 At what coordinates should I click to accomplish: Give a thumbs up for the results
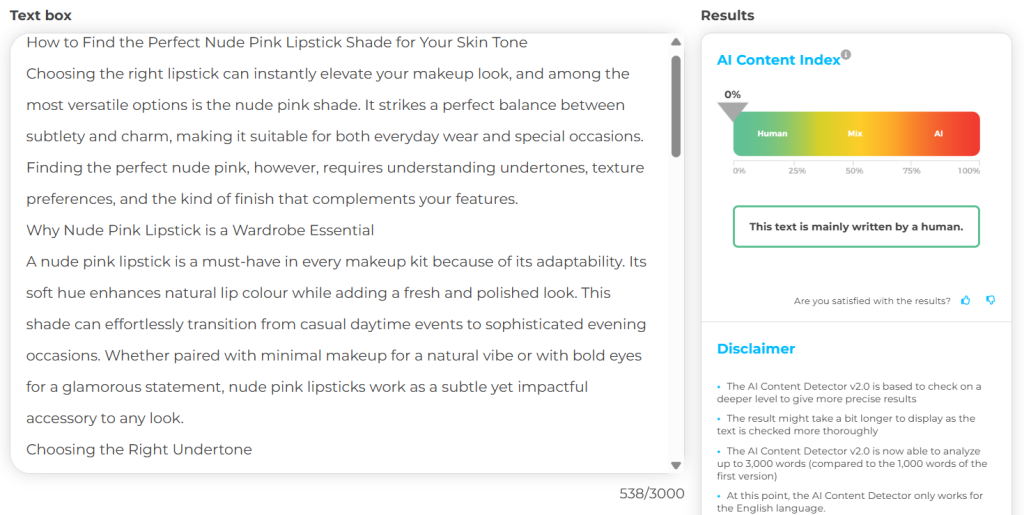click(966, 300)
